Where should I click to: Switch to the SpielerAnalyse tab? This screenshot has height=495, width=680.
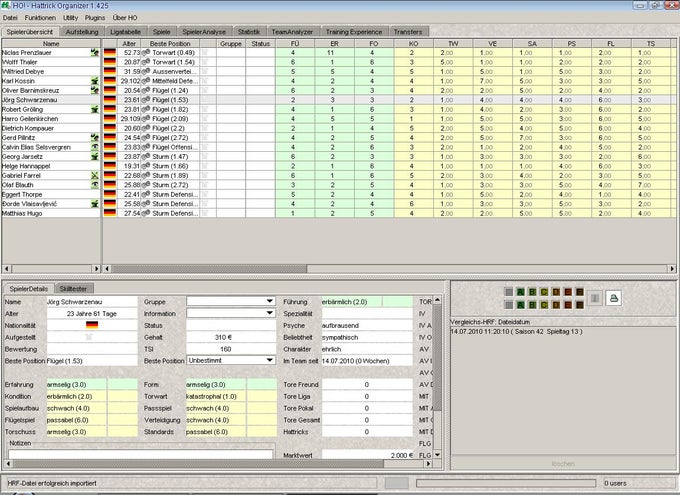coord(204,32)
